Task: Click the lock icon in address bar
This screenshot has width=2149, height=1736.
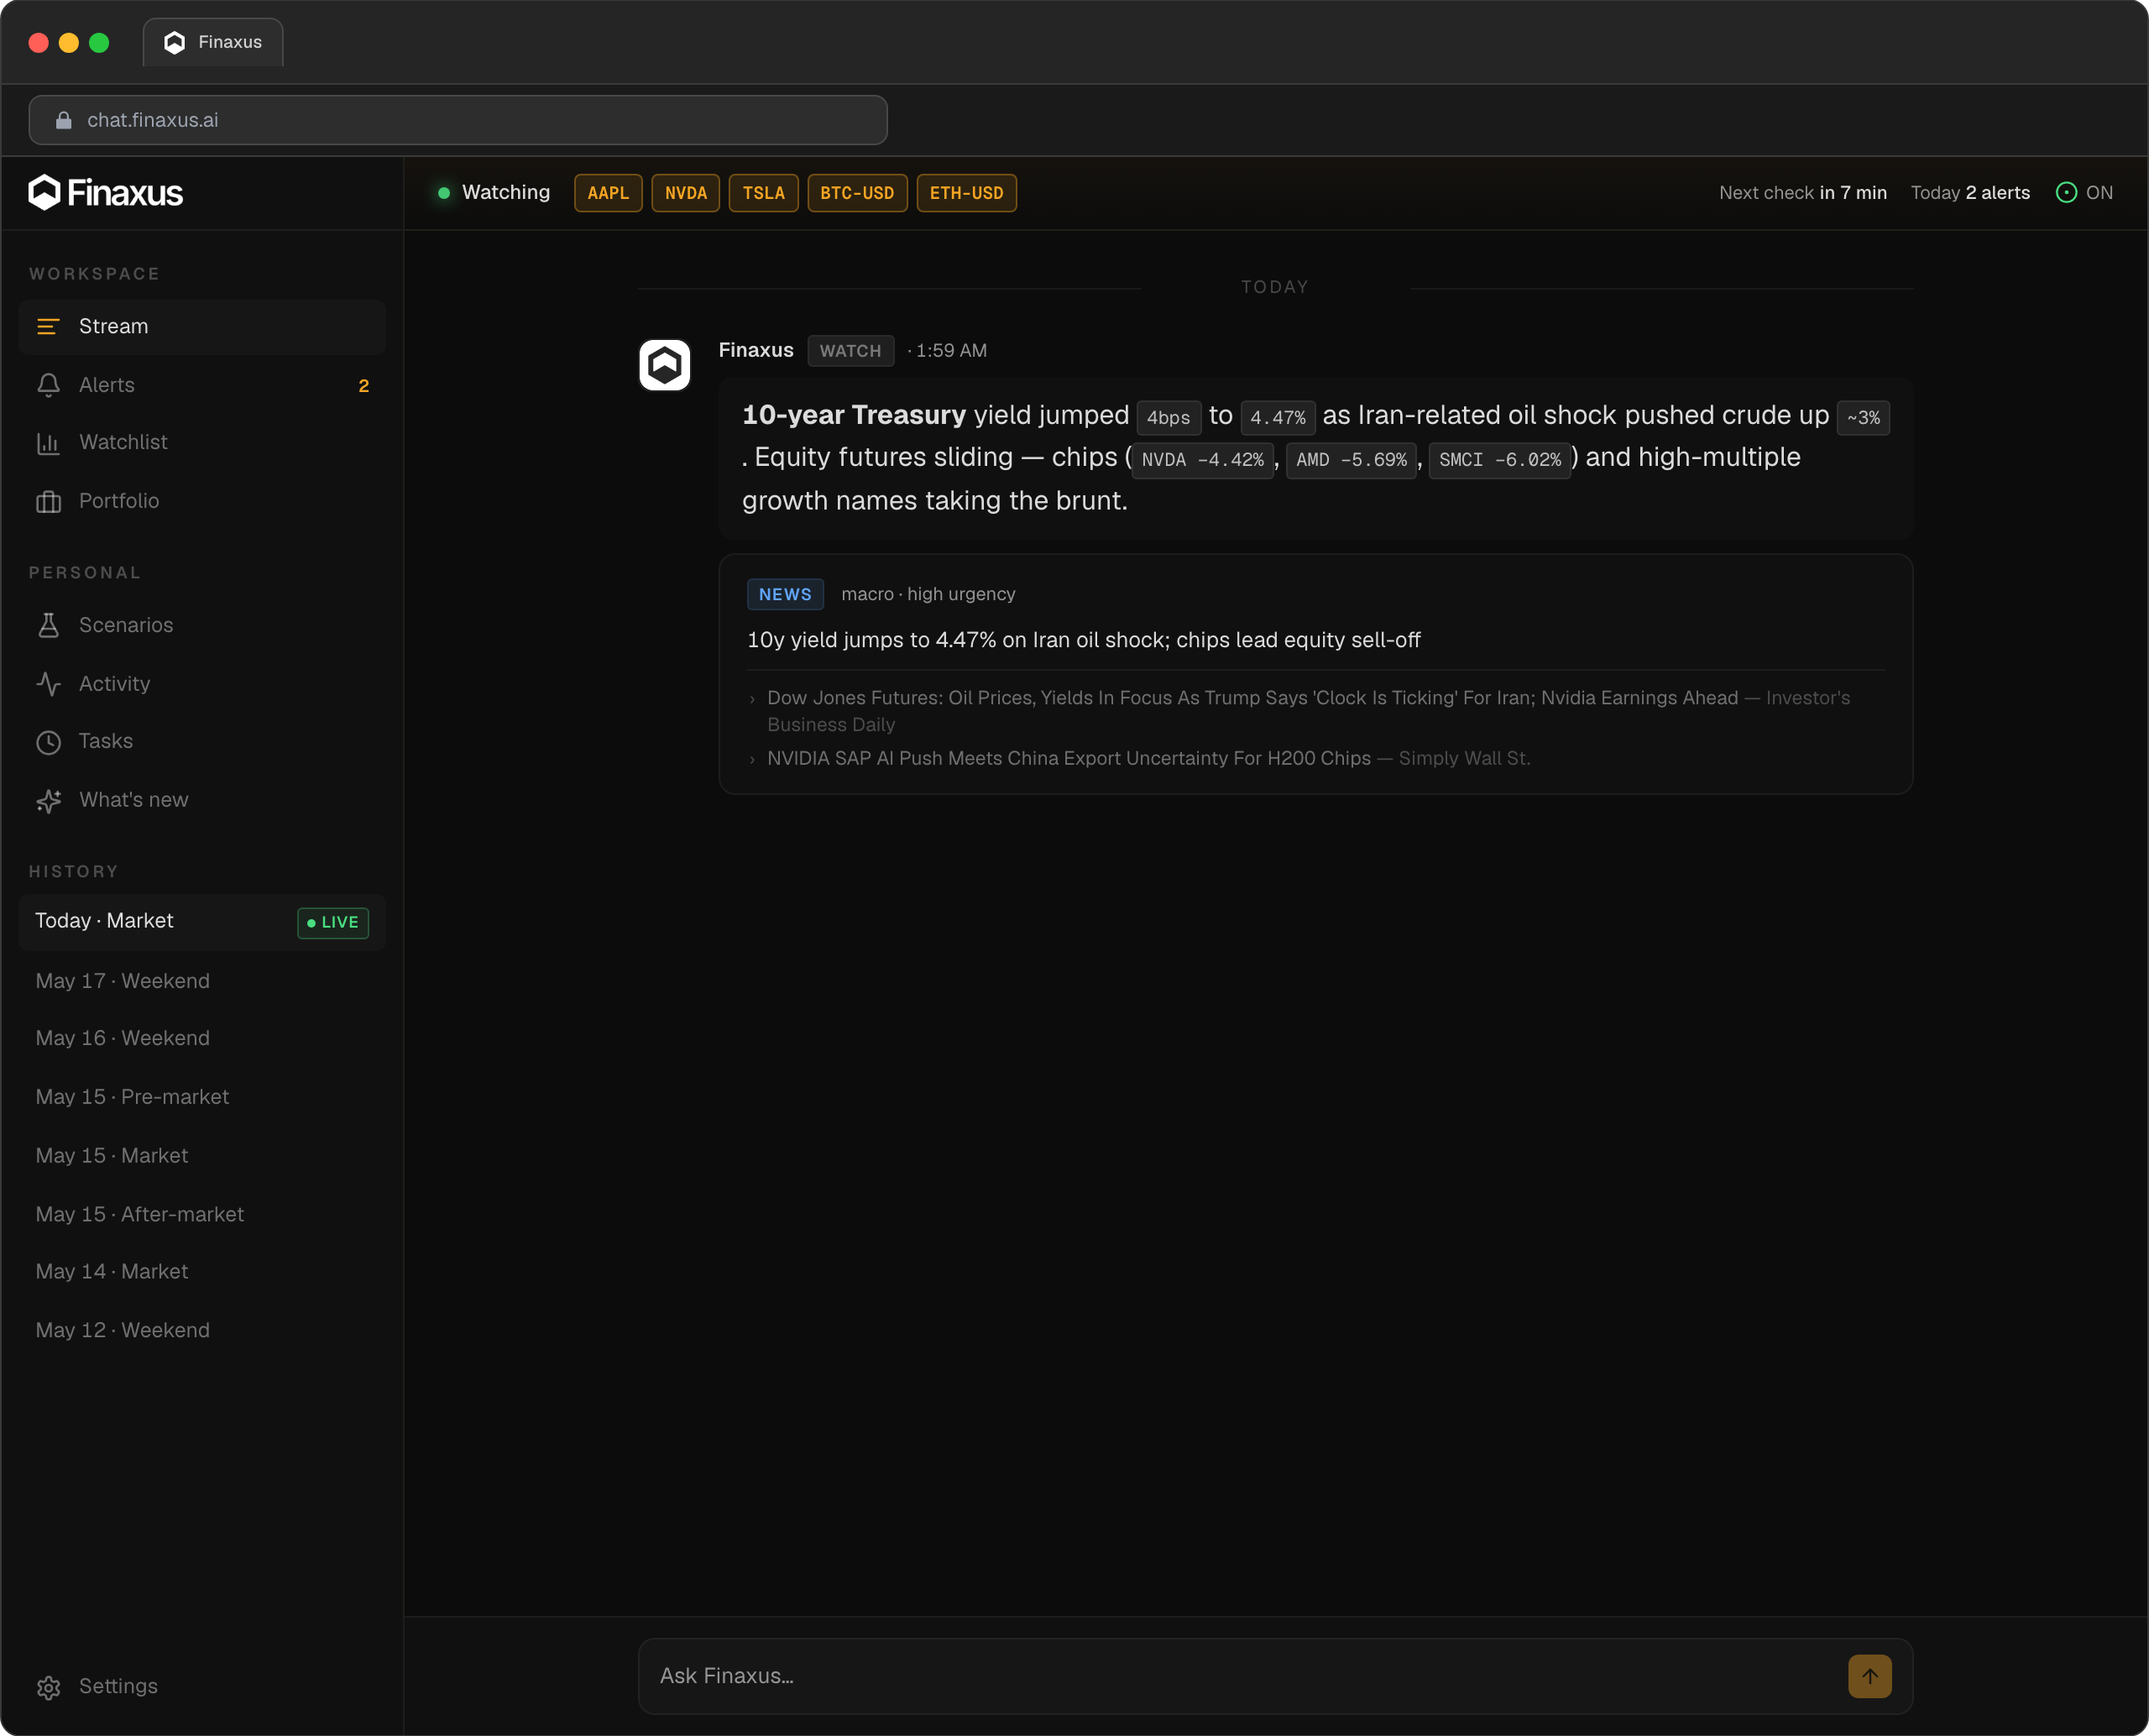Action: (64, 120)
